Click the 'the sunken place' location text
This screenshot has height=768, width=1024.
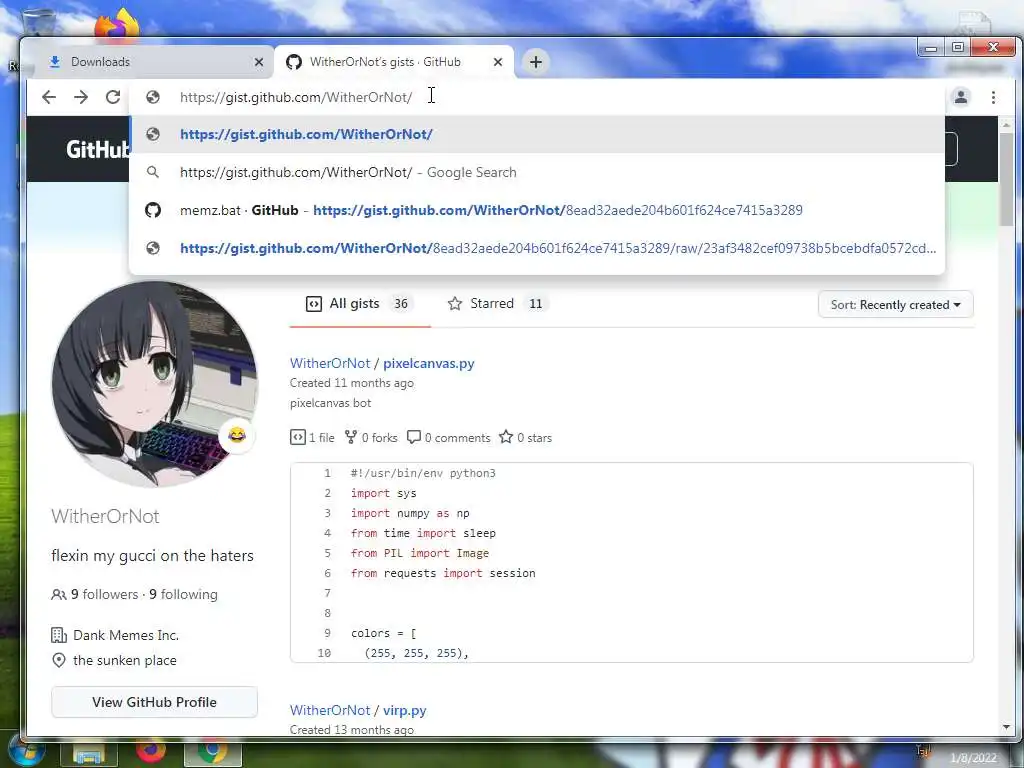(x=125, y=660)
